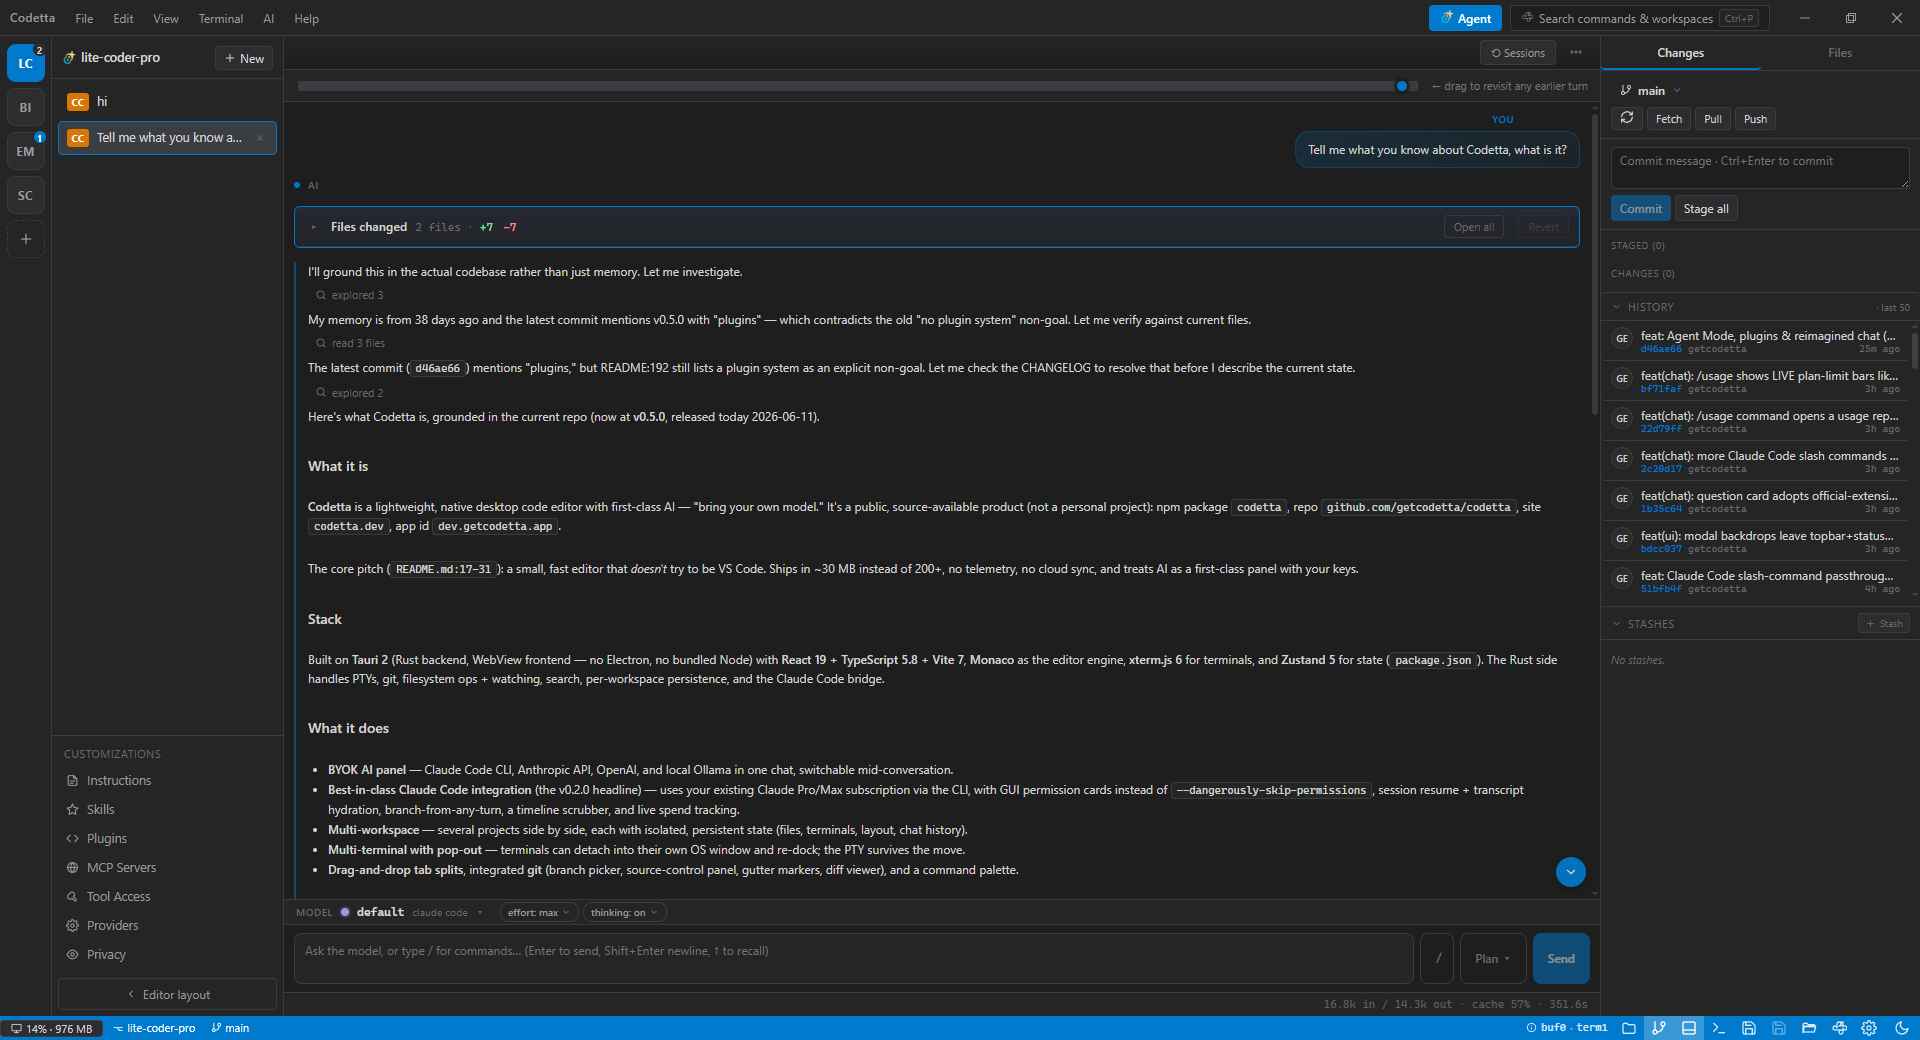Collapse the HISTORY section
This screenshot has width=1920, height=1040.
[x=1642, y=307]
